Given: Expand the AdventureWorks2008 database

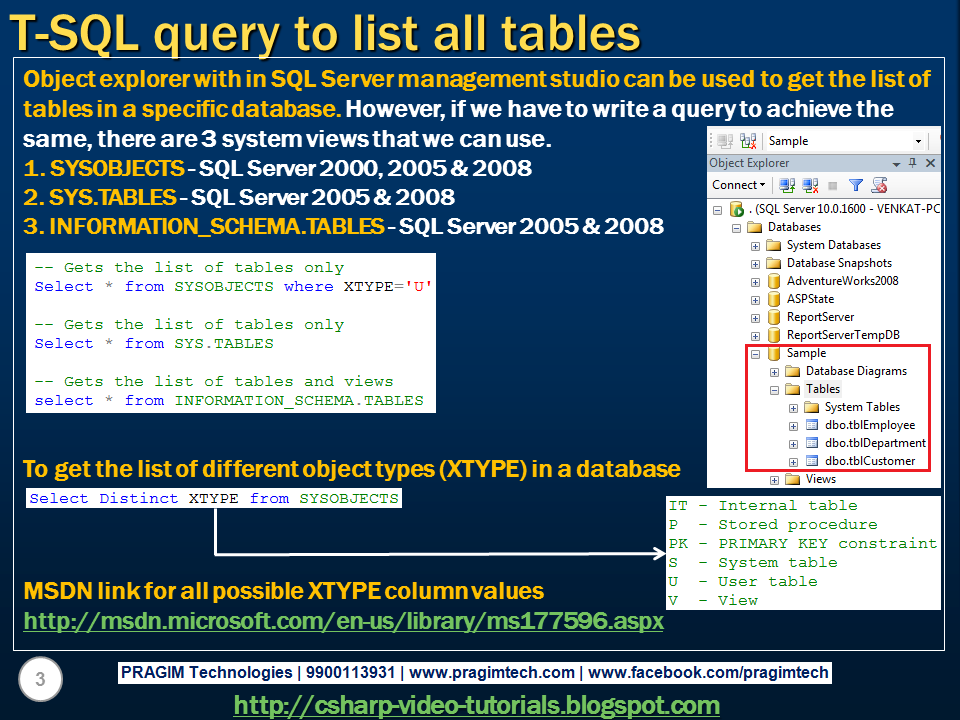Looking at the screenshot, I should pyautogui.click(x=756, y=282).
